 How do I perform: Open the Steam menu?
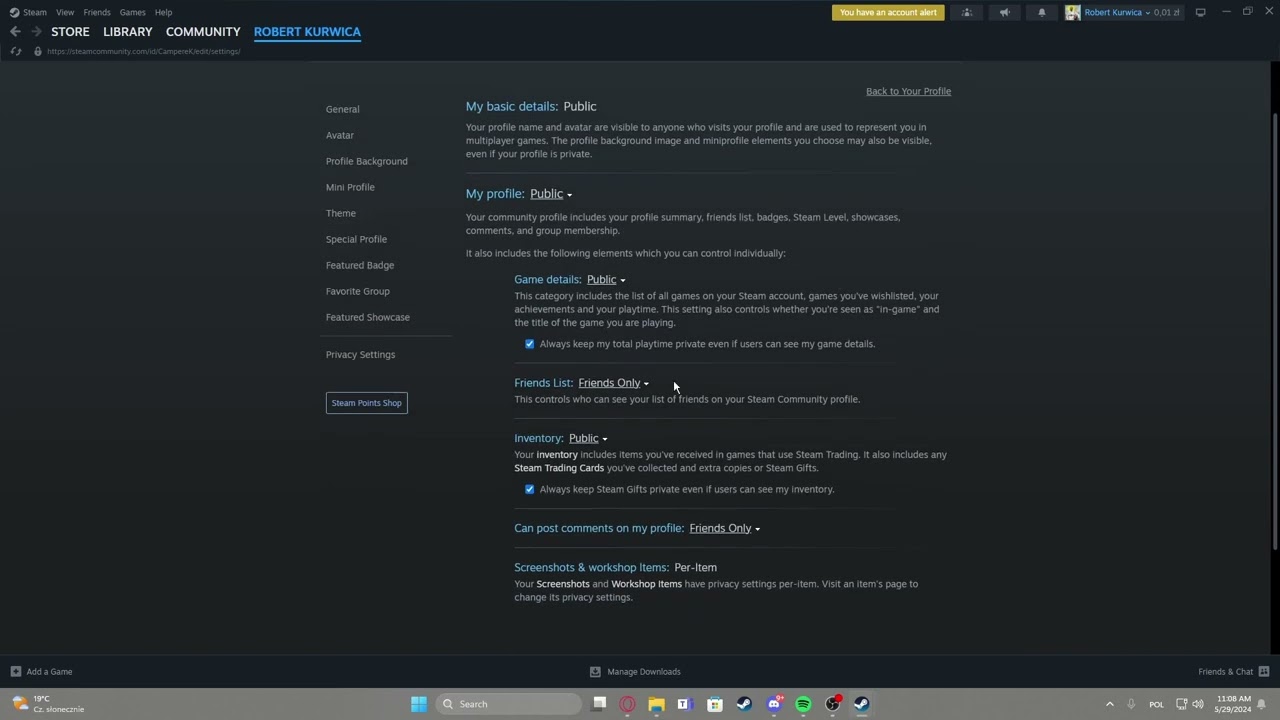point(35,12)
